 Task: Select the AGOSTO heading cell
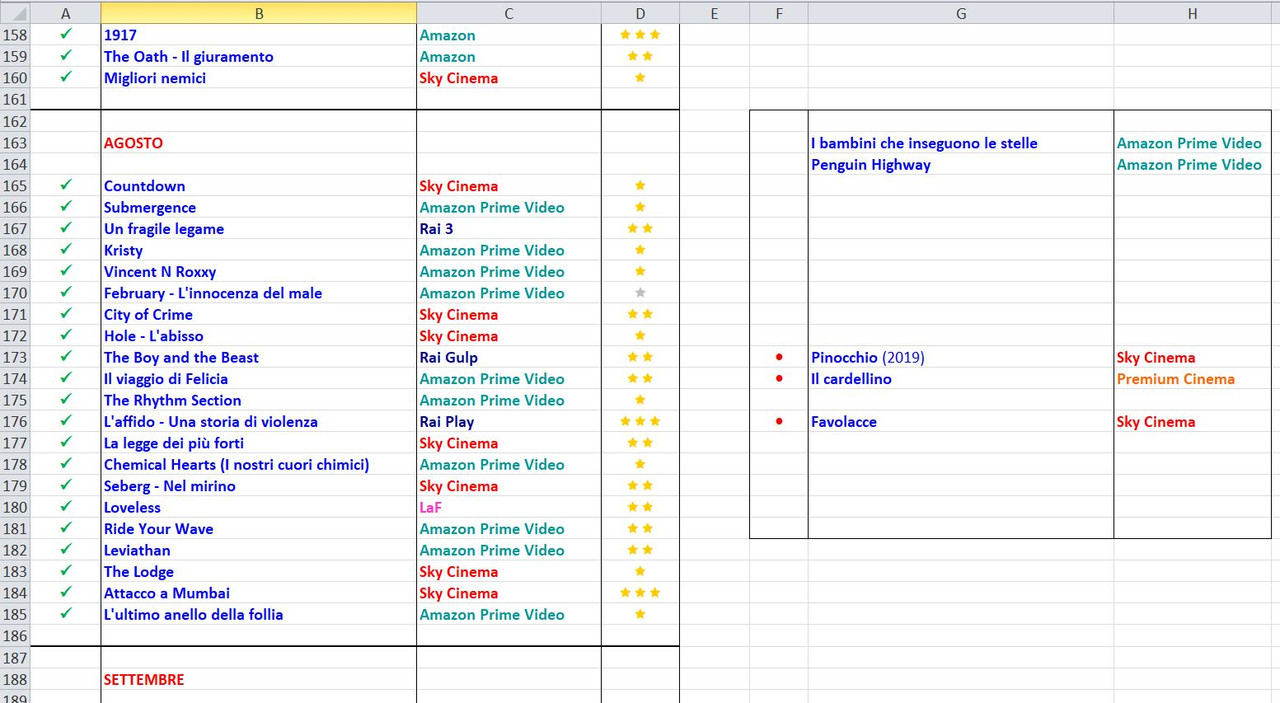pos(258,143)
